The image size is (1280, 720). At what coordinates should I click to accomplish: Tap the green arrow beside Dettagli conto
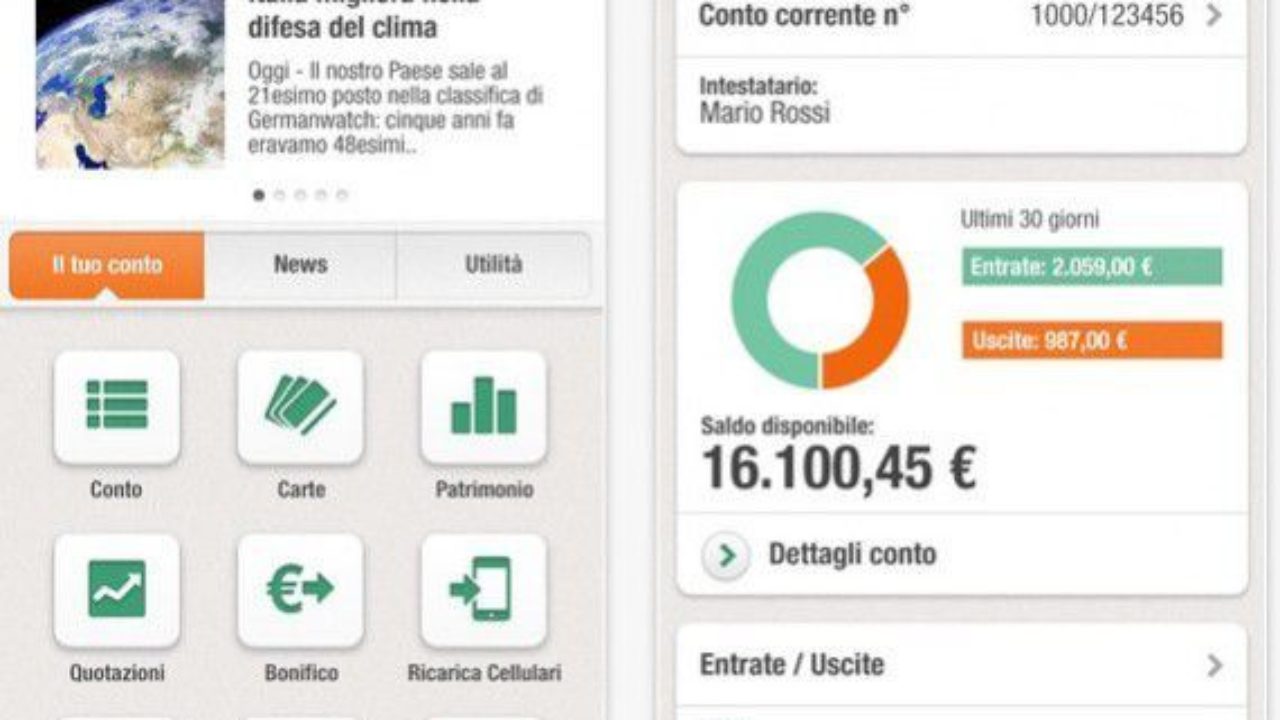click(726, 555)
